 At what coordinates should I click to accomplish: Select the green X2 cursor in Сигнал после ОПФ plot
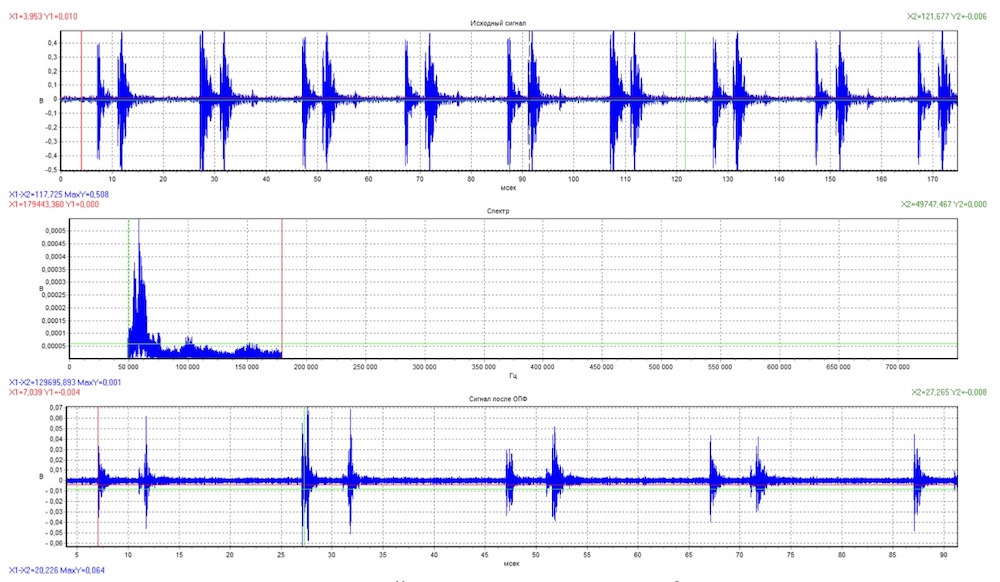point(304,476)
